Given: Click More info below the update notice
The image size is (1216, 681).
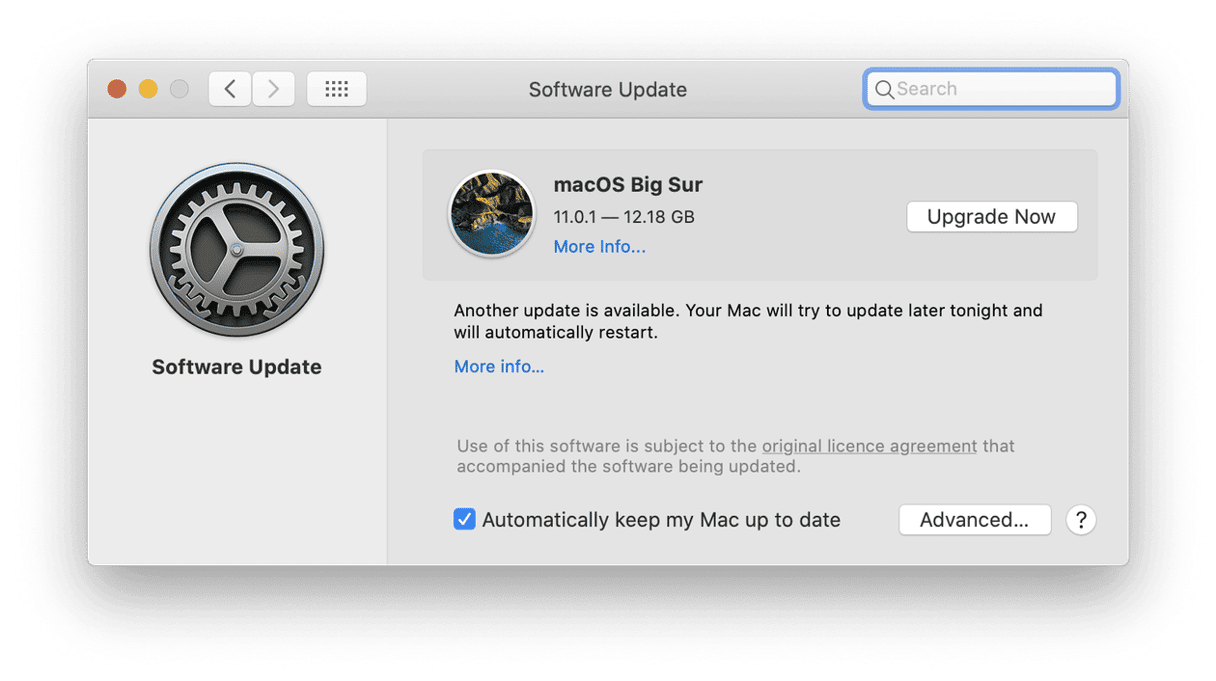Looking at the screenshot, I should [x=498, y=366].
